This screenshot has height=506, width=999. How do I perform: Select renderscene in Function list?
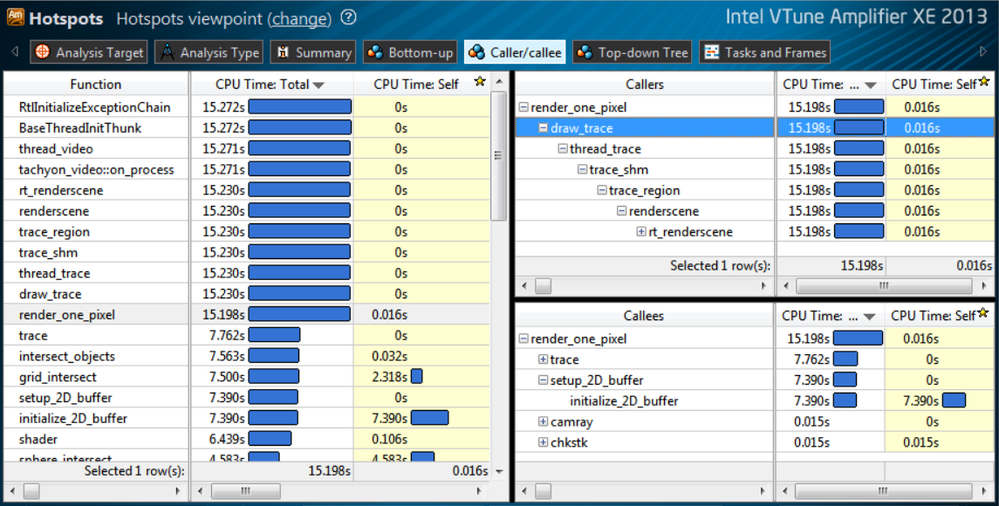54,211
